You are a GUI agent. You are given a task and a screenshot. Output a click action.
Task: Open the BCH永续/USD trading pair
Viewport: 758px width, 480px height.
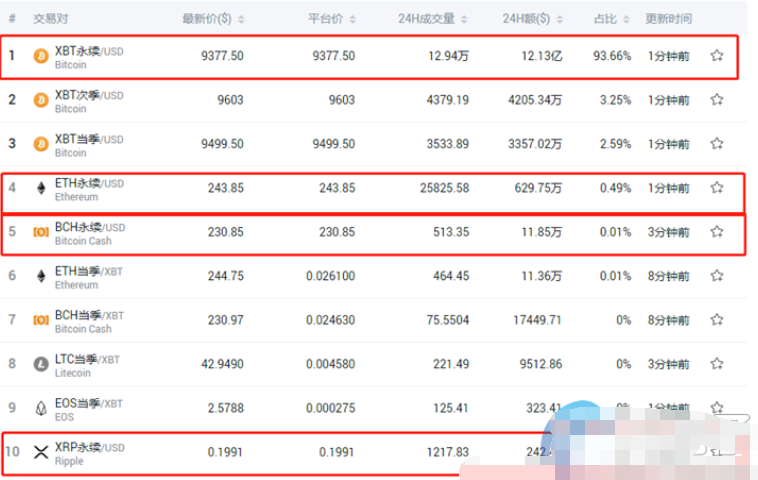(90, 227)
